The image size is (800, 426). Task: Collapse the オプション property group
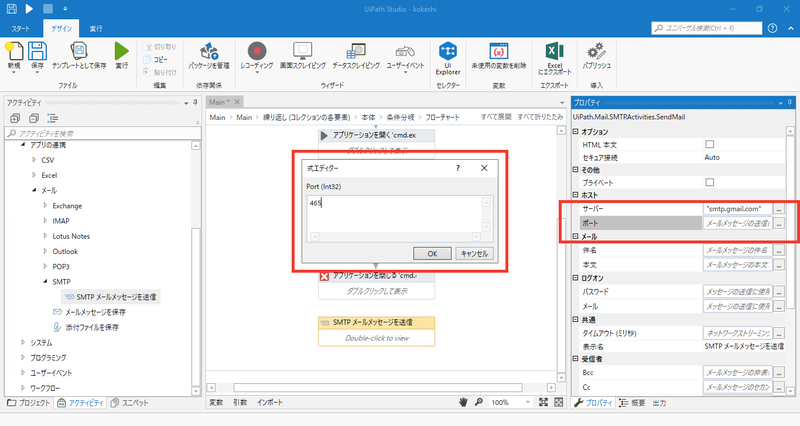576,132
